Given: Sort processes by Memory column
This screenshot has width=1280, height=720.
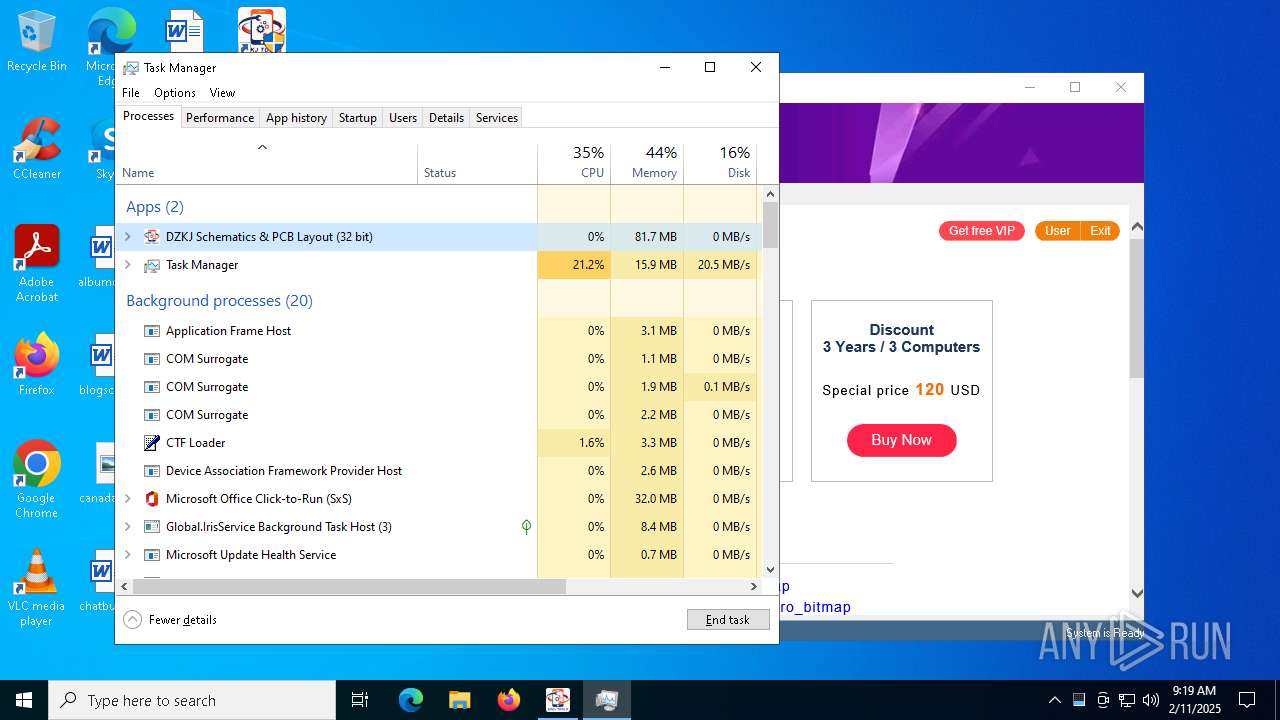Looking at the screenshot, I should pyautogui.click(x=647, y=164).
